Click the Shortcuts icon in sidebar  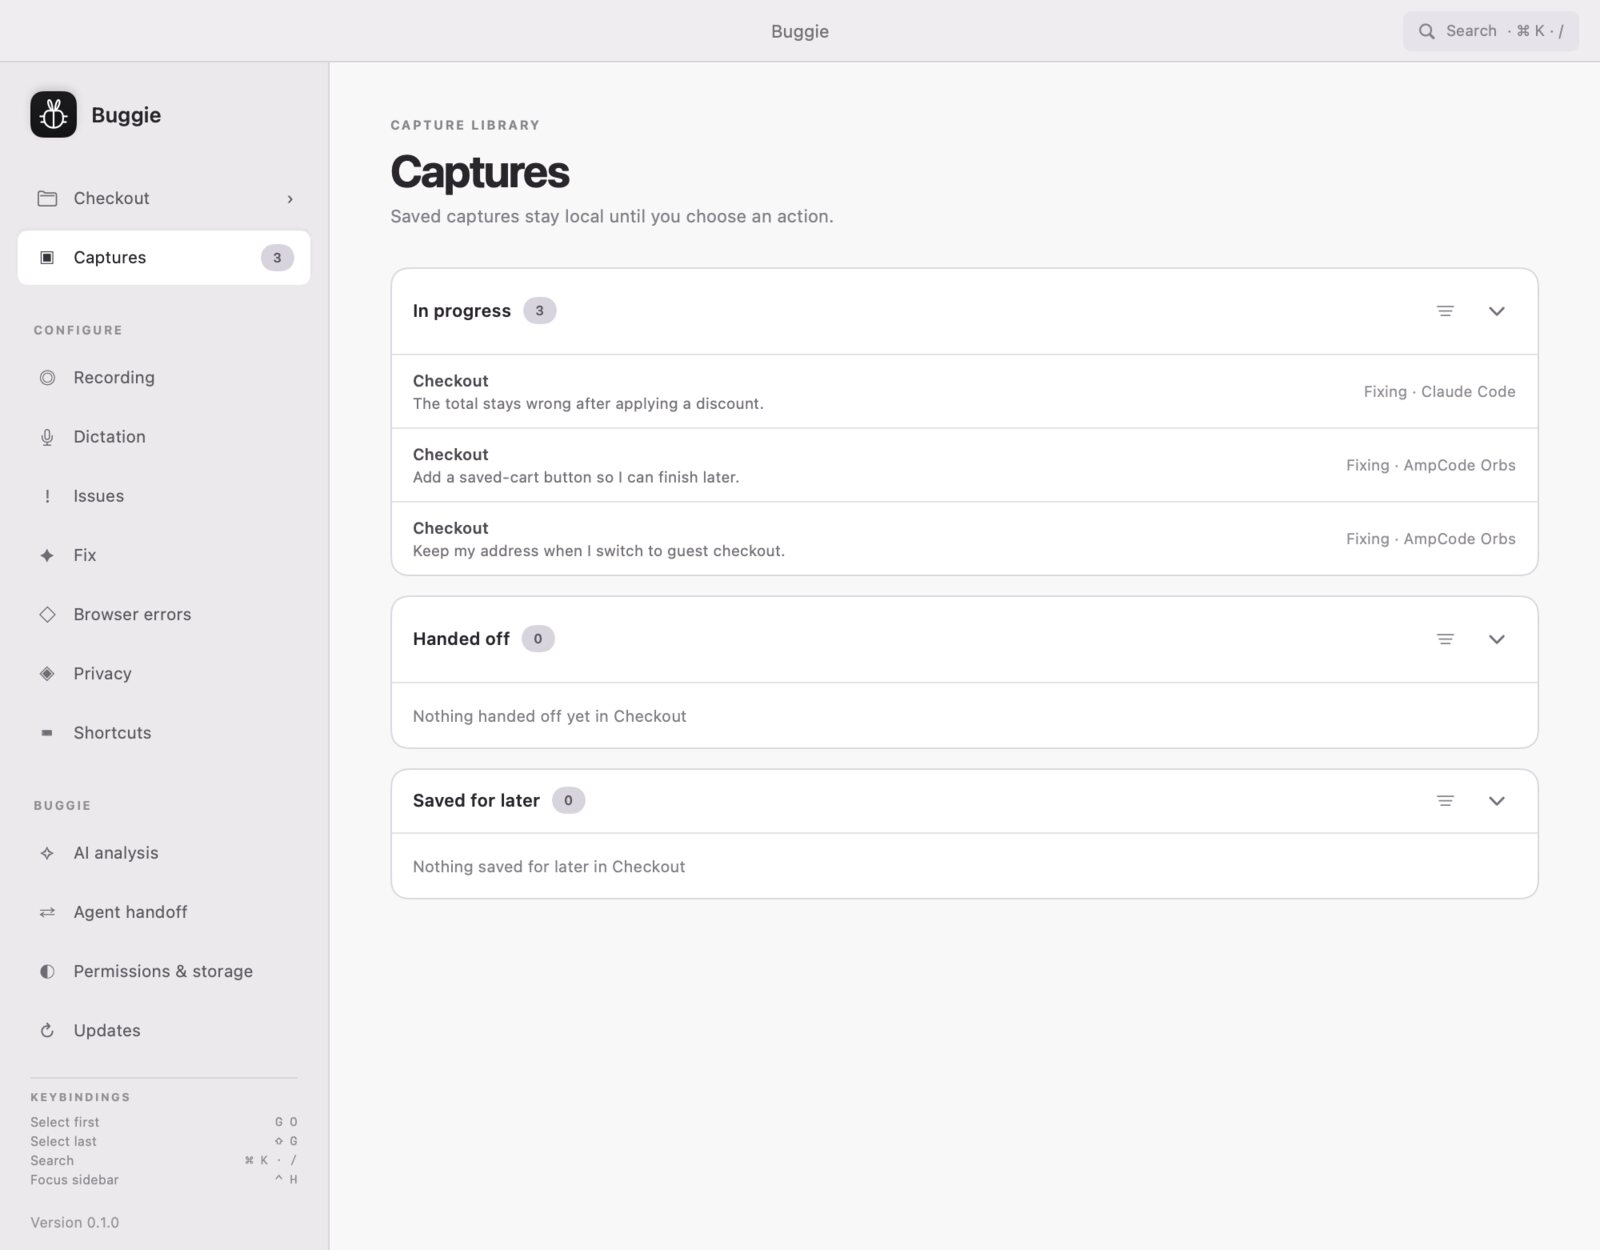click(47, 733)
